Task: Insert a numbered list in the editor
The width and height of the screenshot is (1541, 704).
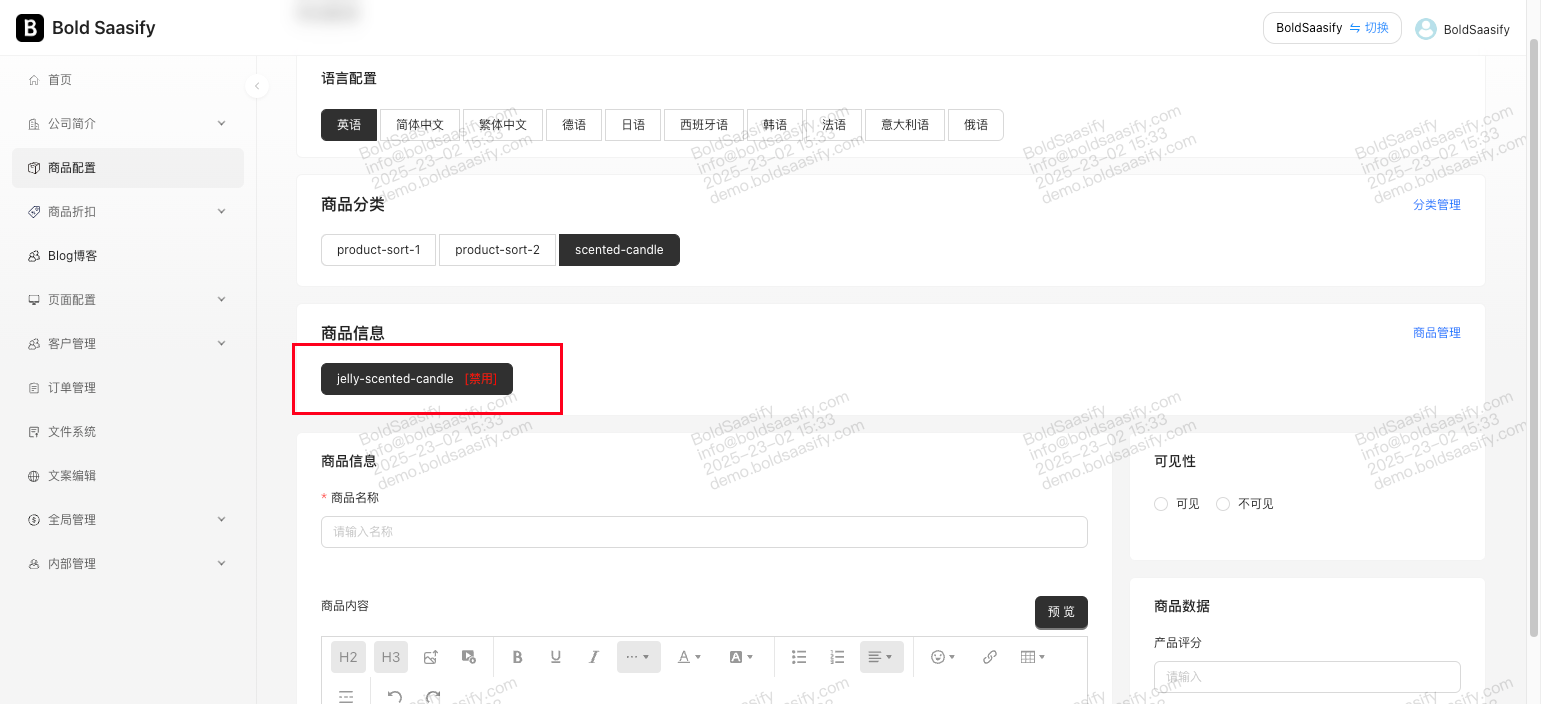Action: tap(838, 657)
